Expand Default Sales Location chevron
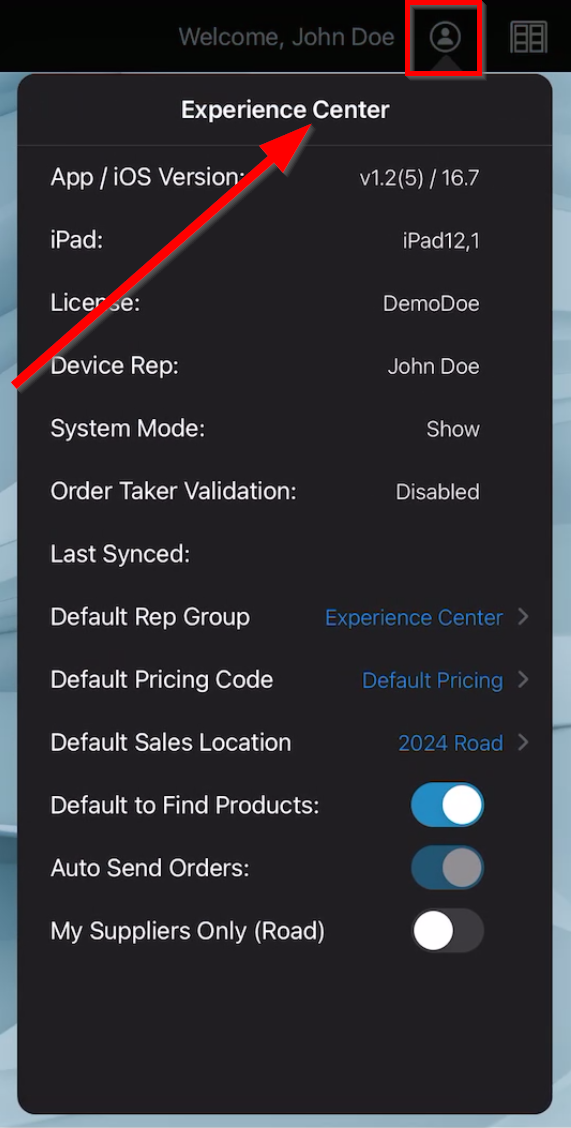This screenshot has width=571, height=1128. tap(524, 742)
